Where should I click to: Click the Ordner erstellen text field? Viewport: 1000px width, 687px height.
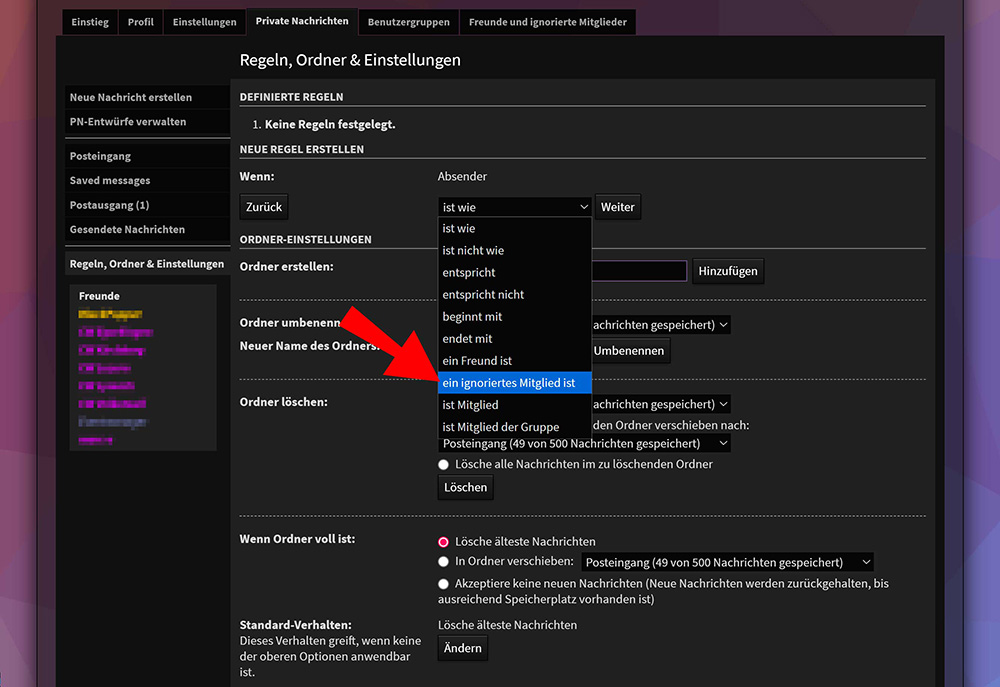click(639, 271)
